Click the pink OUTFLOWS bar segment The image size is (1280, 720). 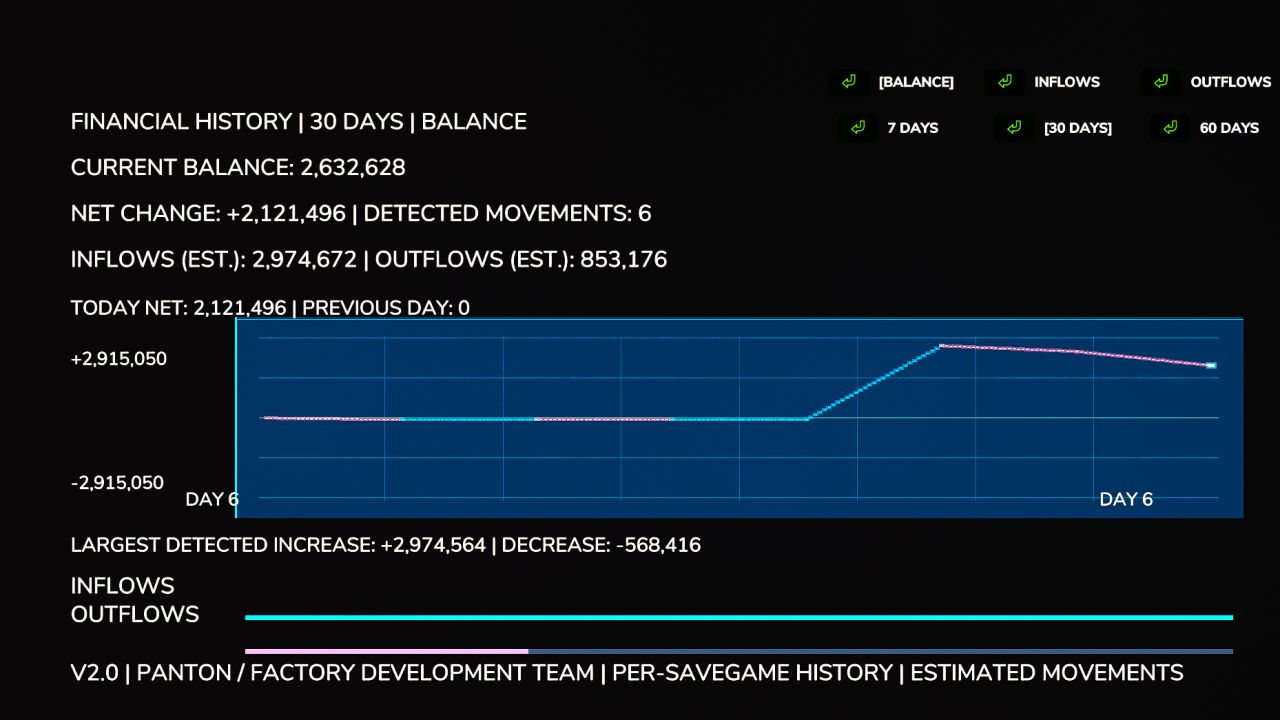(x=386, y=651)
